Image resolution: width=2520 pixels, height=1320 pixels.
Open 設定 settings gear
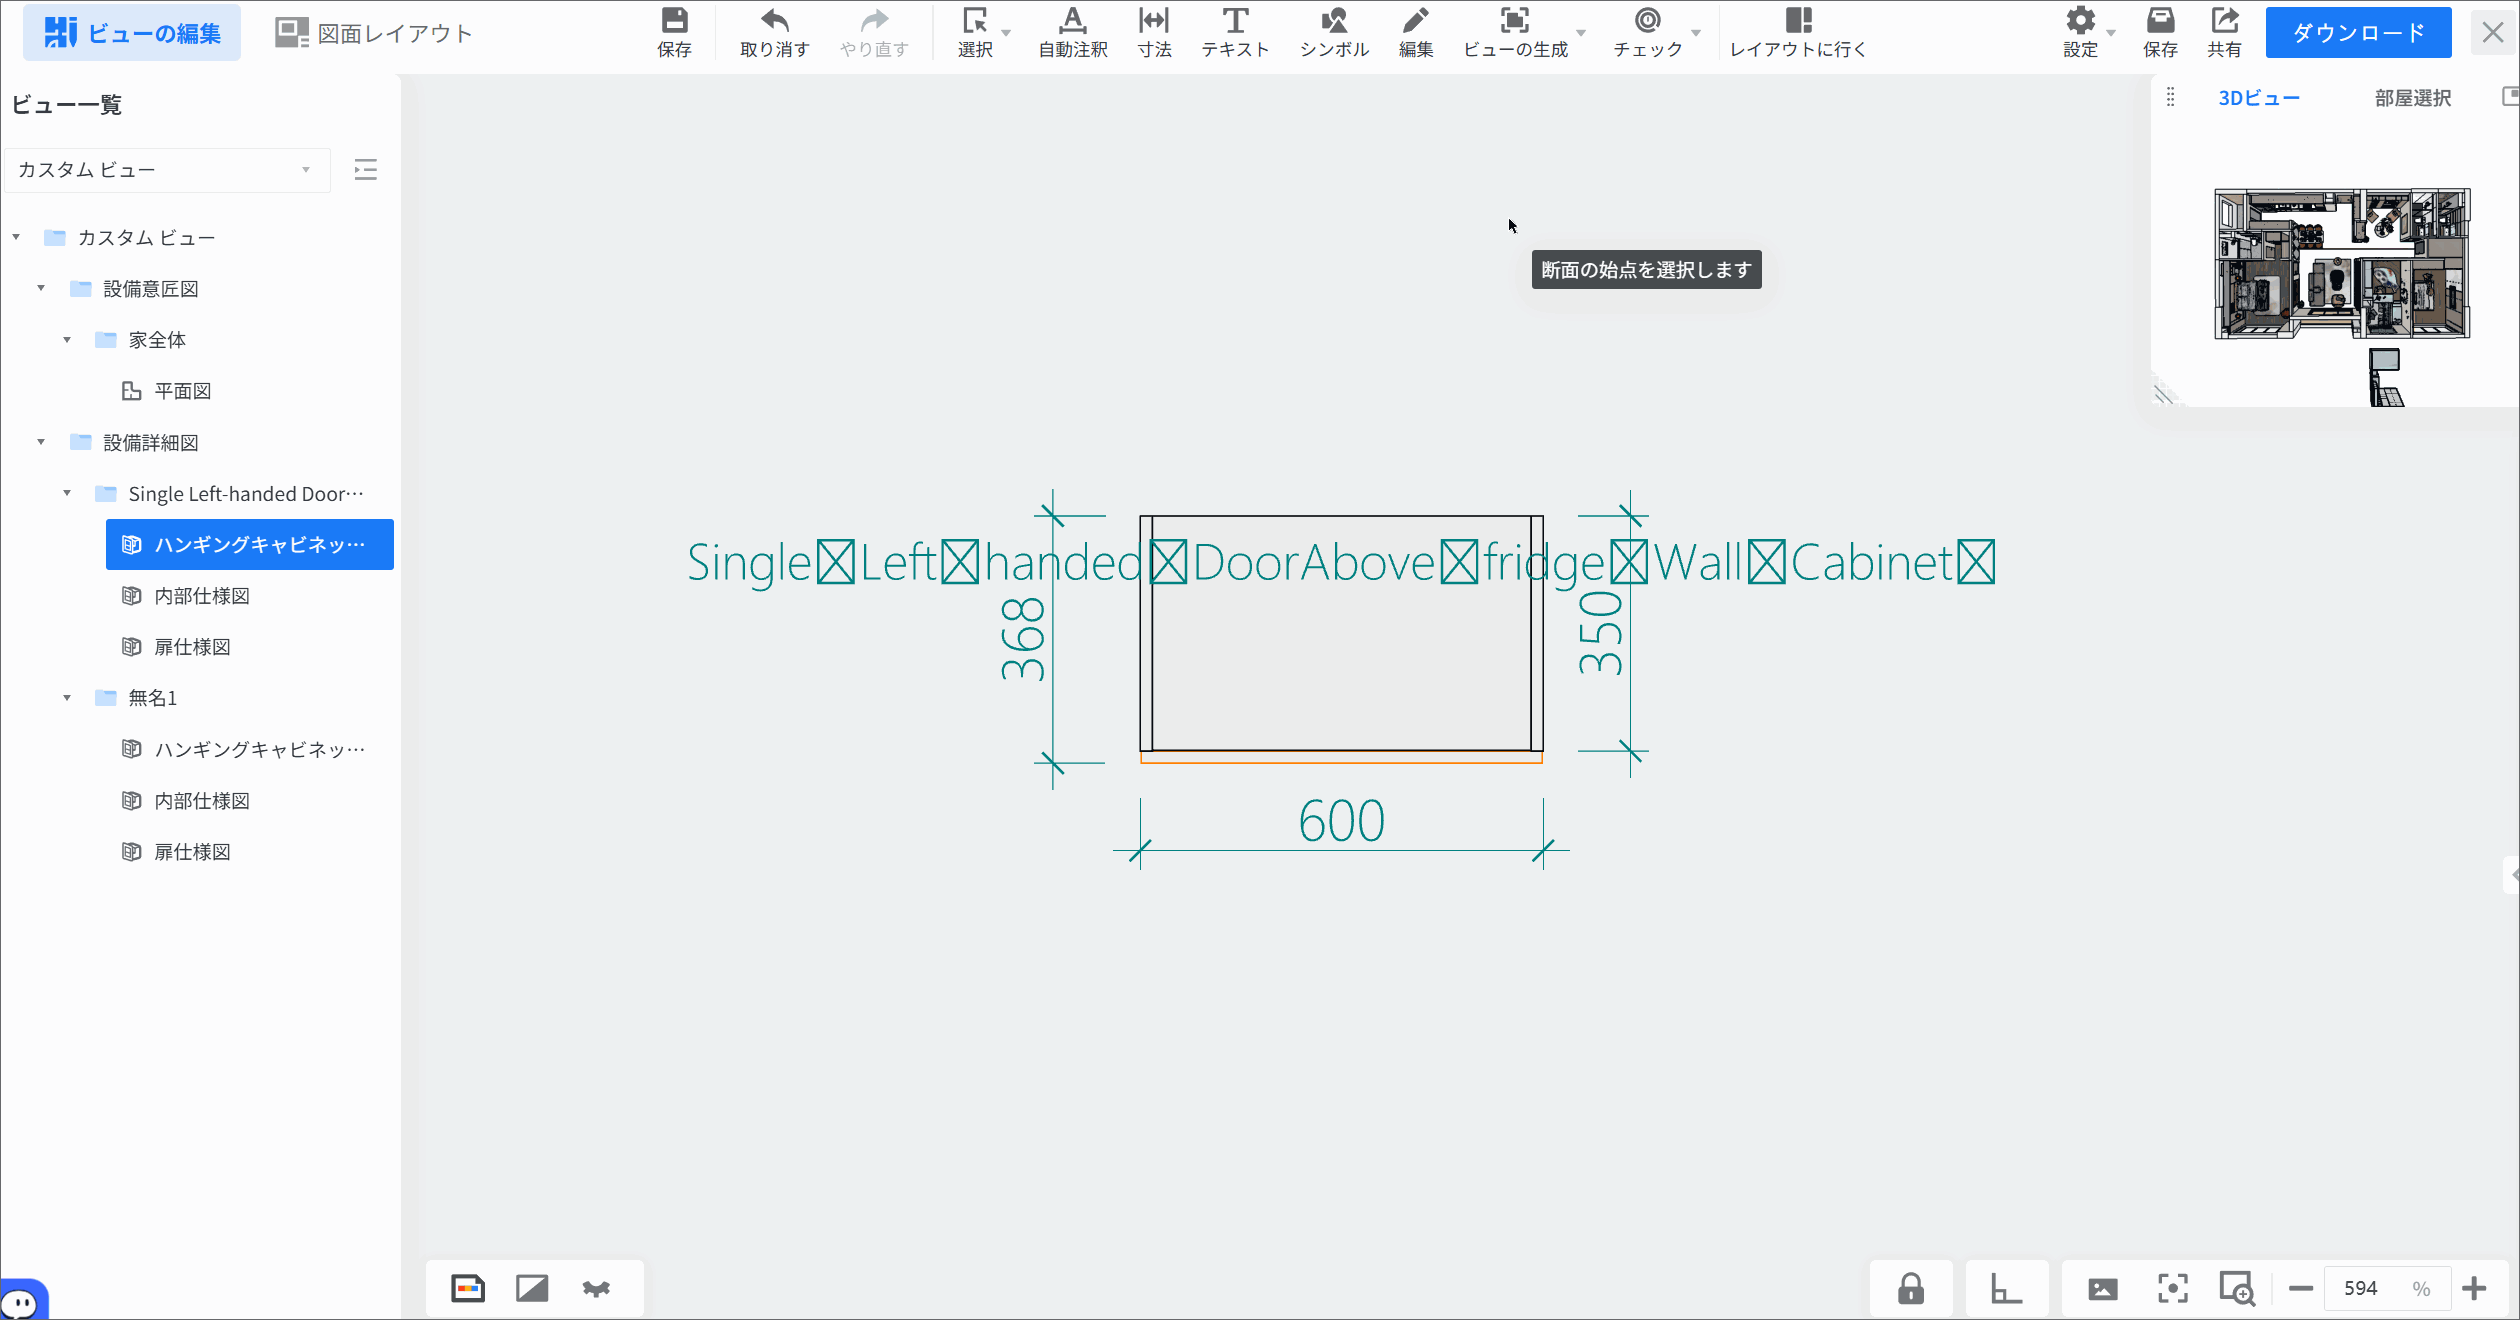click(2080, 32)
